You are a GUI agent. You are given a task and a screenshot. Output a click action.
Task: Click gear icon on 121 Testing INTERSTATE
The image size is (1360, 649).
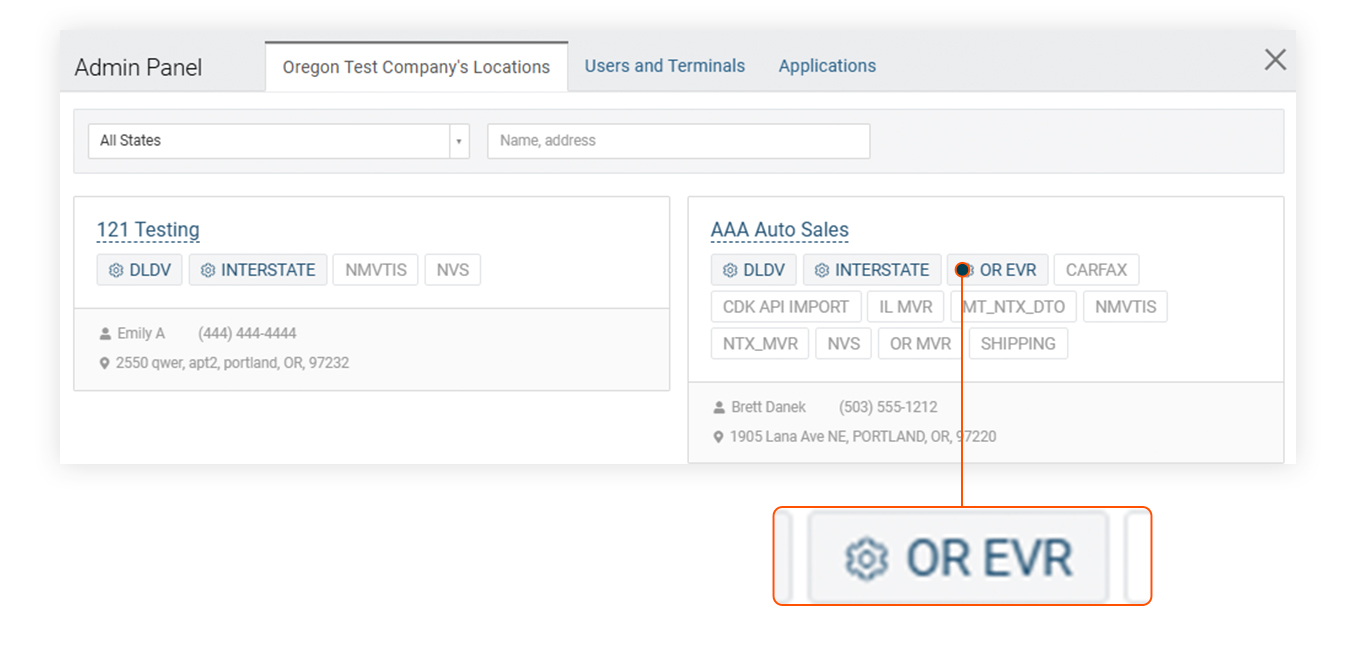click(208, 270)
